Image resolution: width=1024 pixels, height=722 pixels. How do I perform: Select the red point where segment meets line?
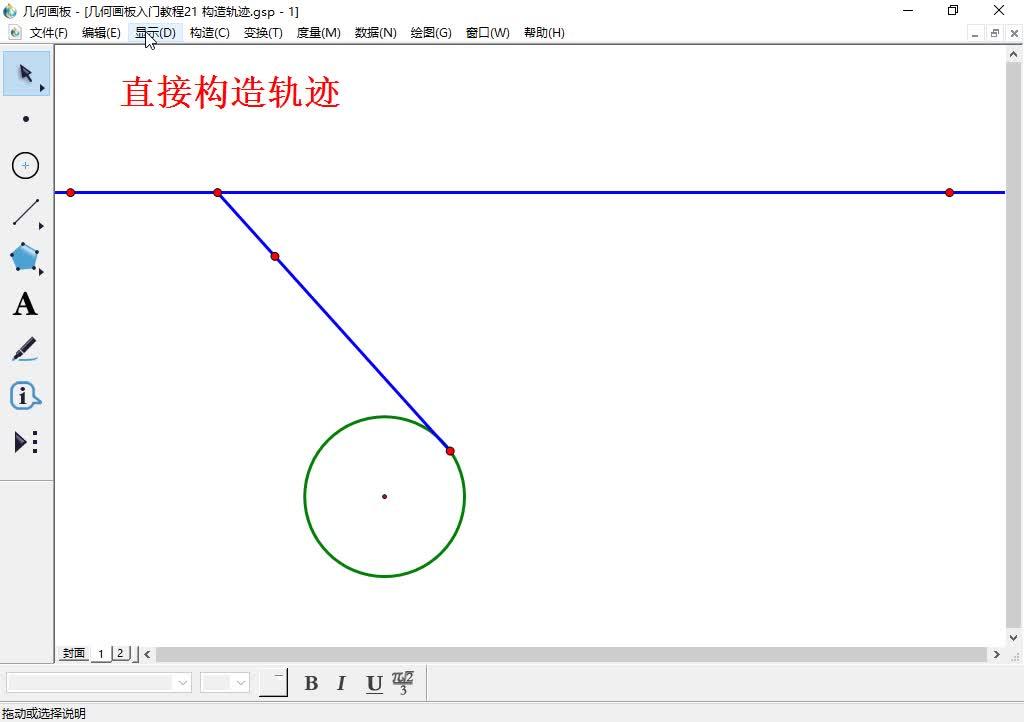[217, 193]
